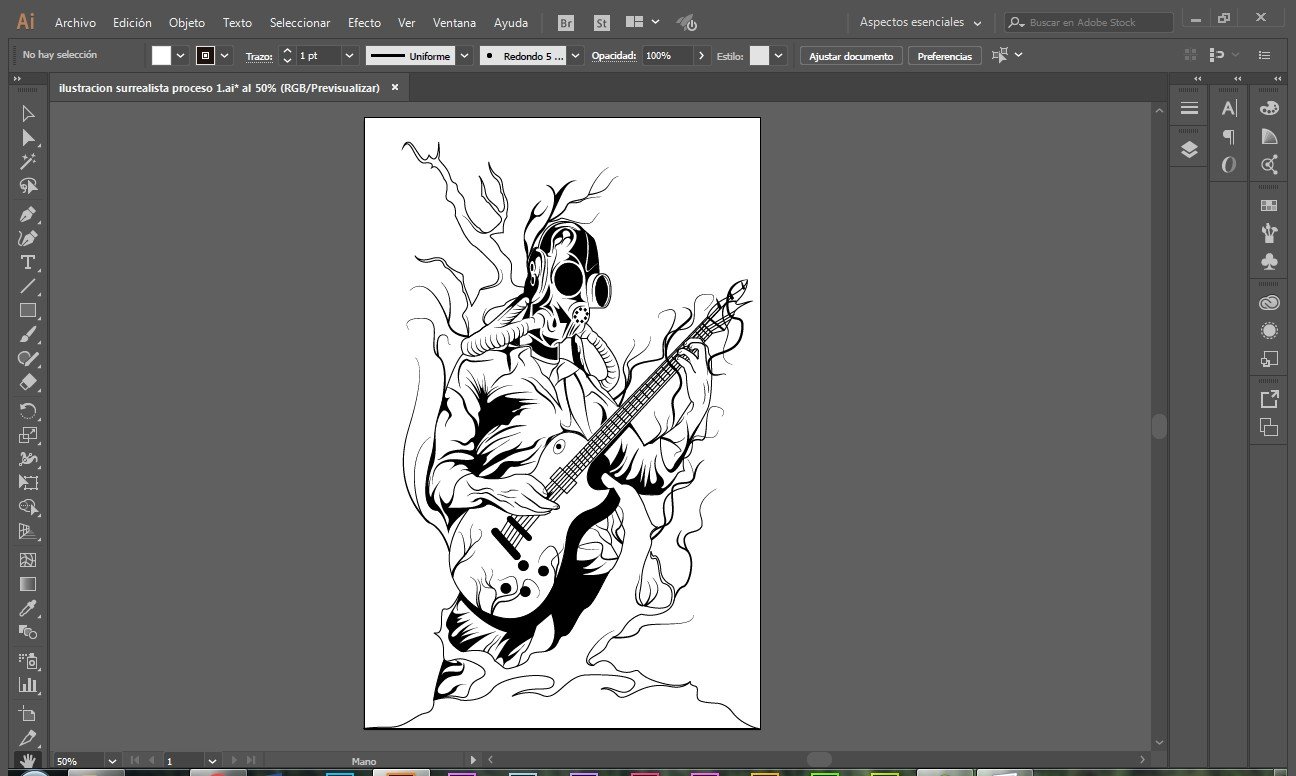Open the Paragraph panel icon
Screen dimensions: 1296x776
1229,137
